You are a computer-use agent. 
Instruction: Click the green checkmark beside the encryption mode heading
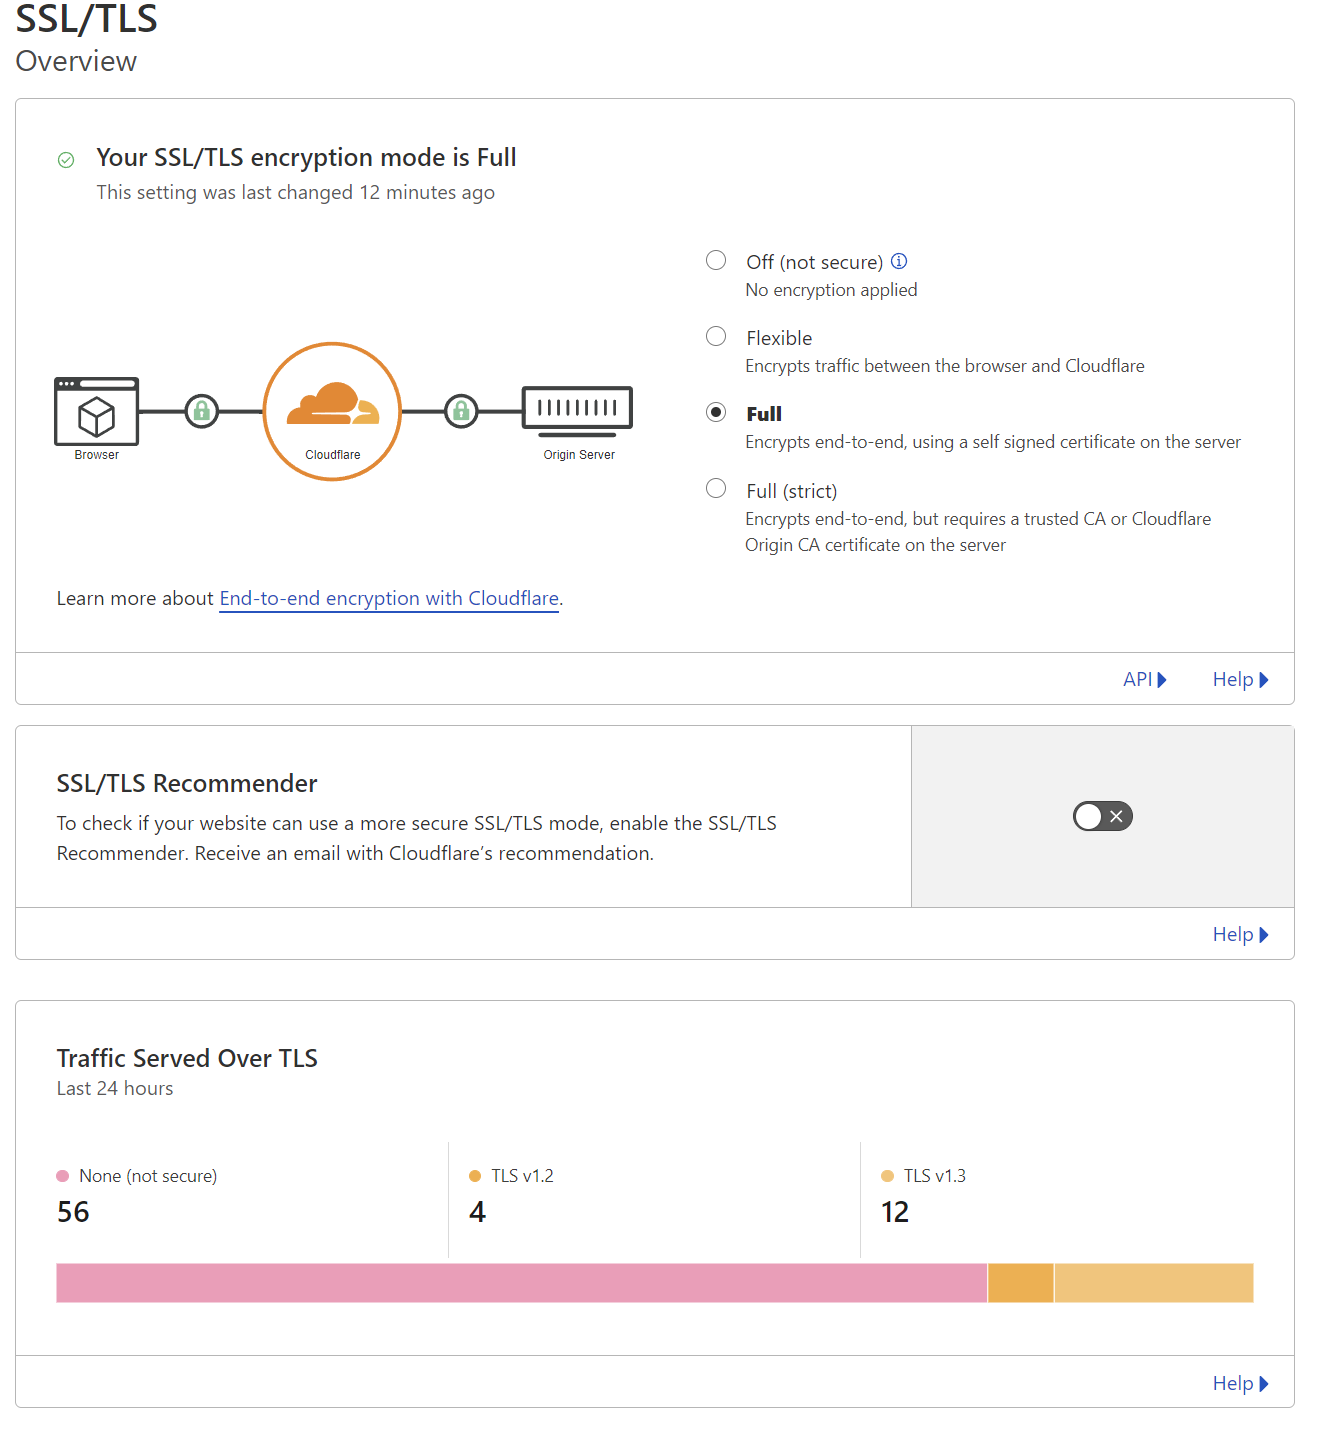click(x=66, y=159)
